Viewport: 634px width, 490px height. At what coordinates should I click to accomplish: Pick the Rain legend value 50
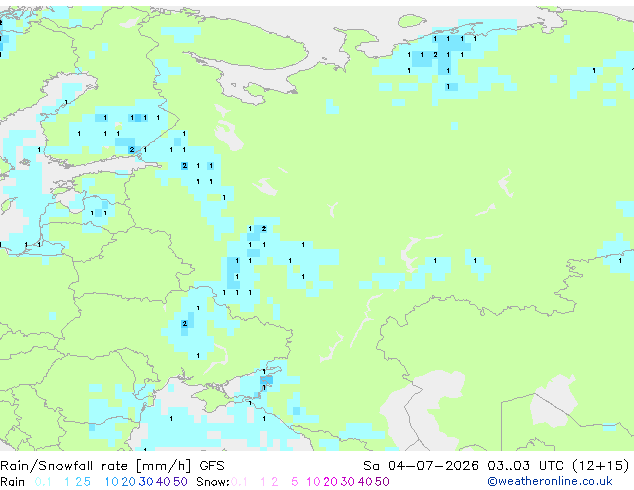coord(180,482)
